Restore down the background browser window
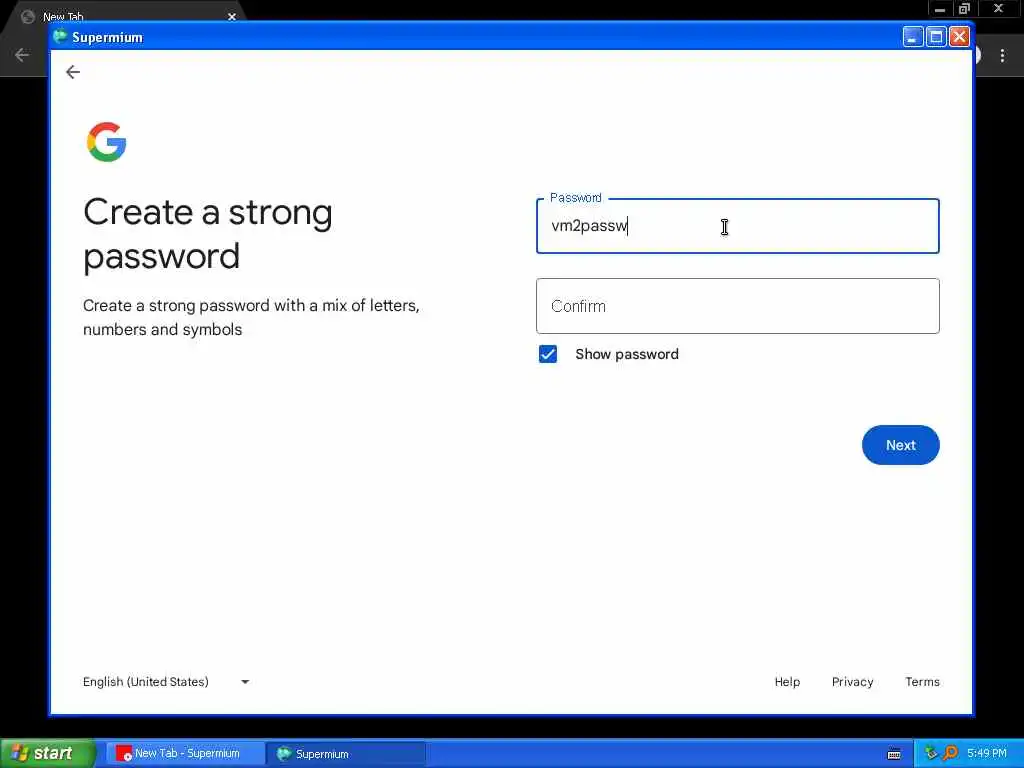 pyautogui.click(x=964, y=9)
